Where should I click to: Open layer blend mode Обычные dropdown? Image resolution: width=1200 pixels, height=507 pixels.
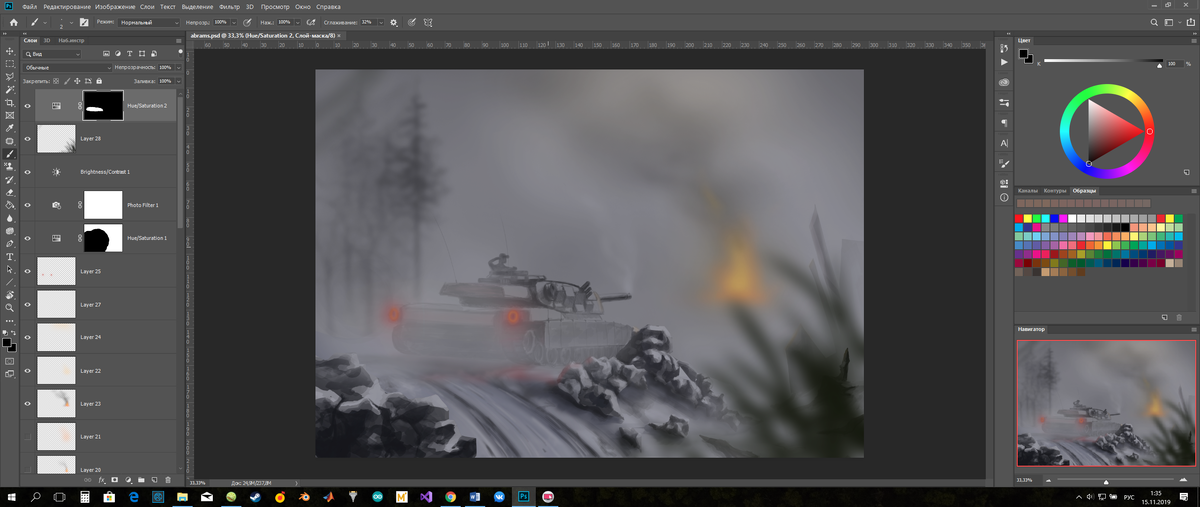(66, 67)
